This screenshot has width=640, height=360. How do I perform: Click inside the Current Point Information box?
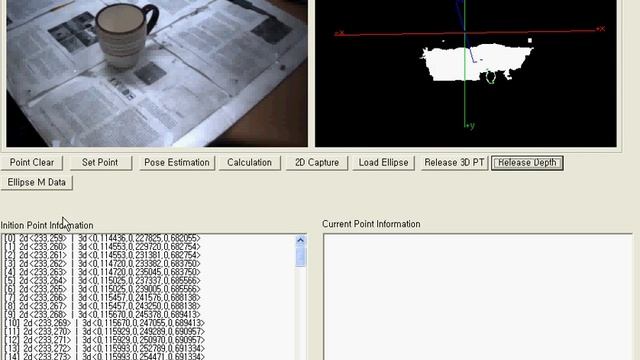click(478, 297)
